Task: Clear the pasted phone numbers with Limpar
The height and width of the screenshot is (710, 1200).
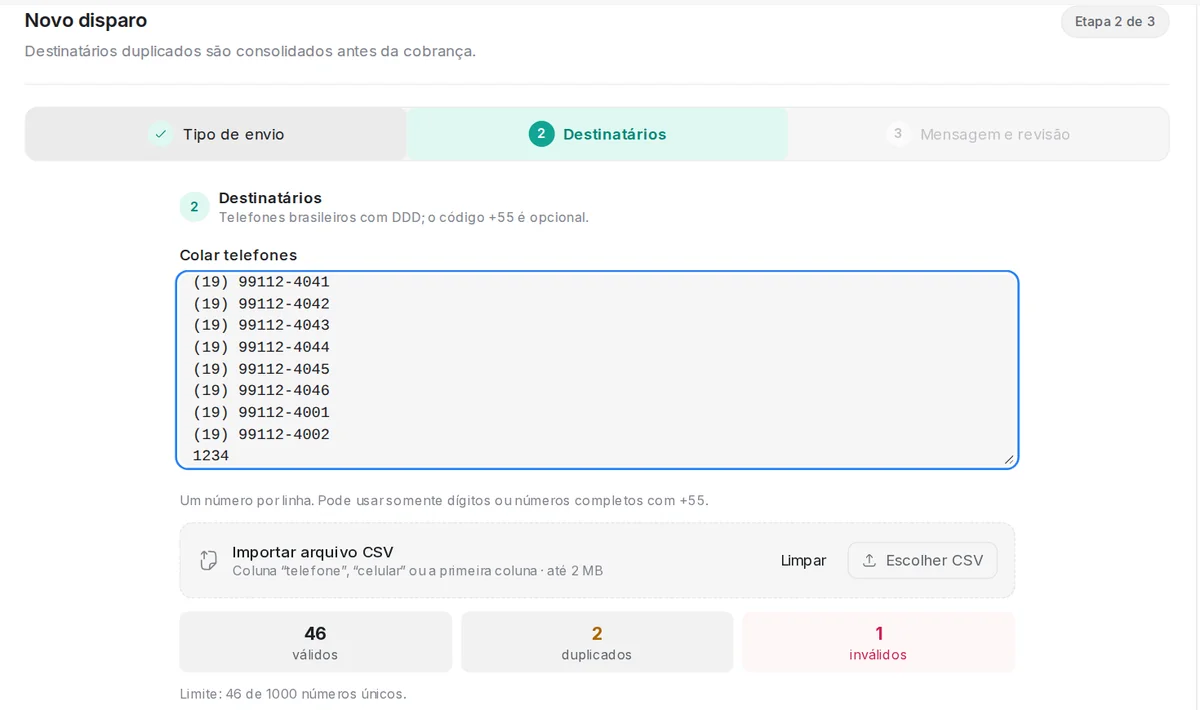Action: pos(803,560)
